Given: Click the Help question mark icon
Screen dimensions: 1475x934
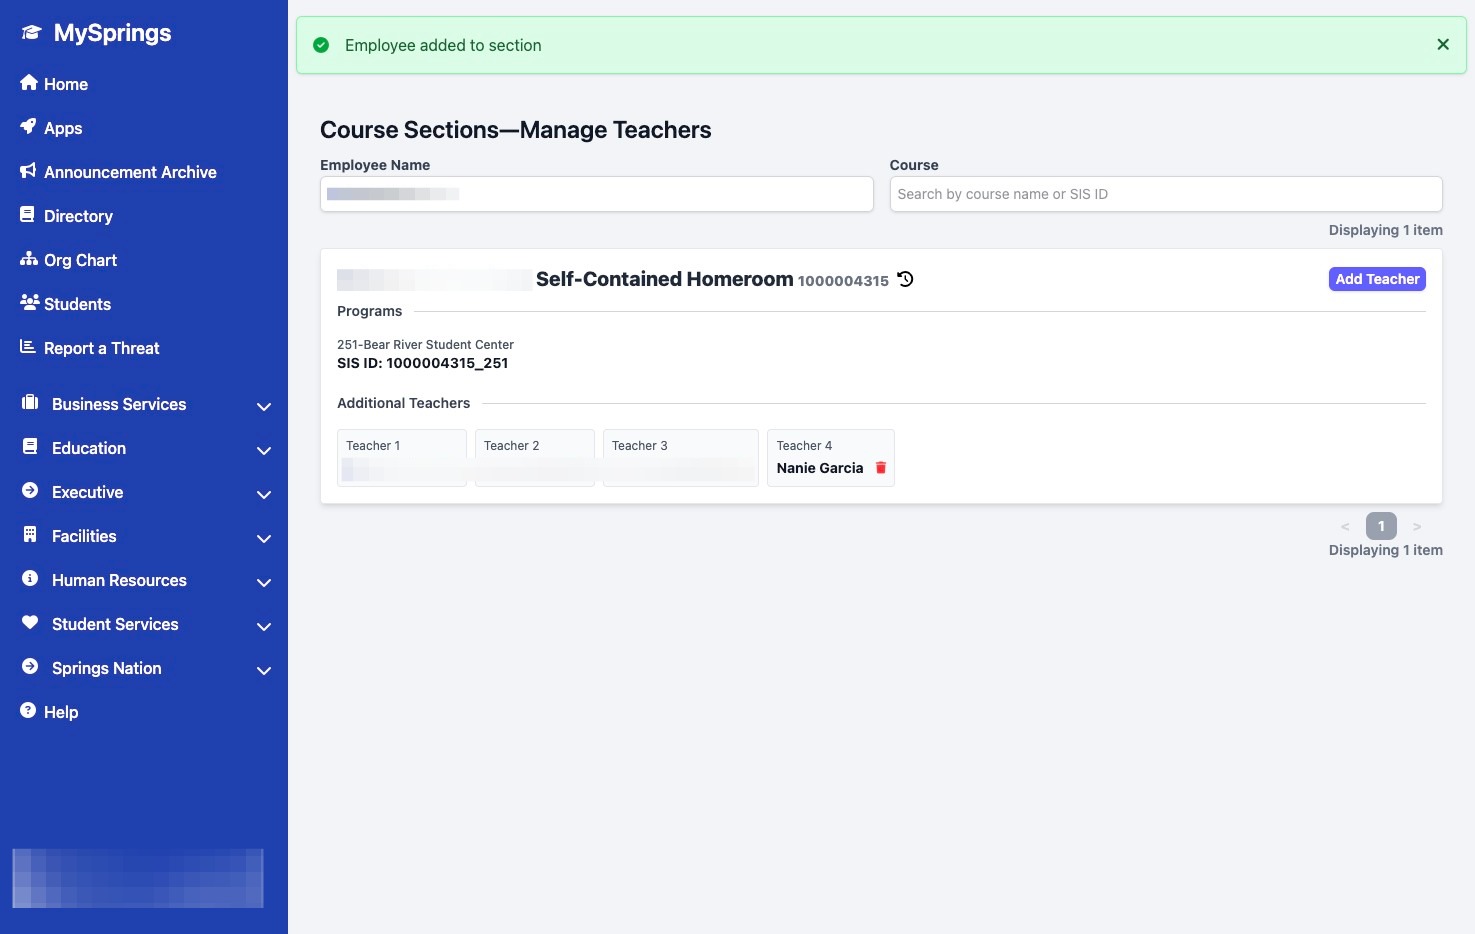Looking at the screenshot, I should coord(29,711).
